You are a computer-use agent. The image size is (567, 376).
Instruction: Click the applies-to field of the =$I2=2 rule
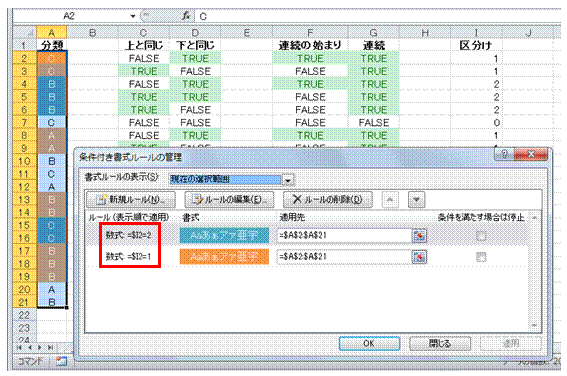344,235
